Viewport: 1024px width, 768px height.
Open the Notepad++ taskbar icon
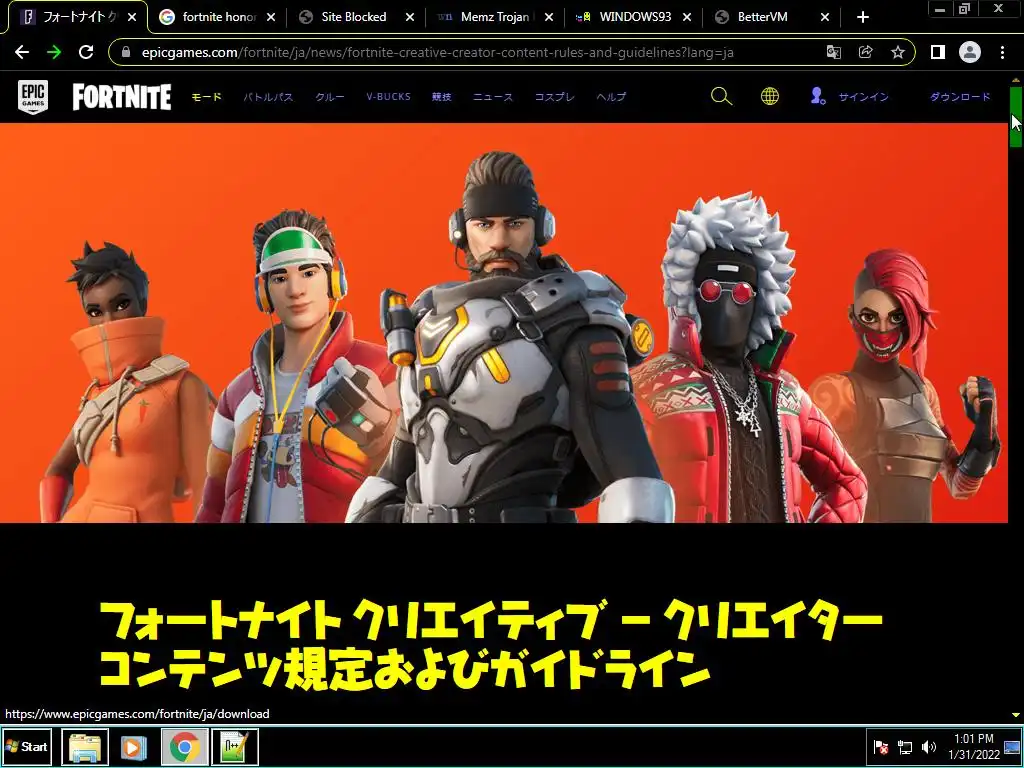(234, 746)
